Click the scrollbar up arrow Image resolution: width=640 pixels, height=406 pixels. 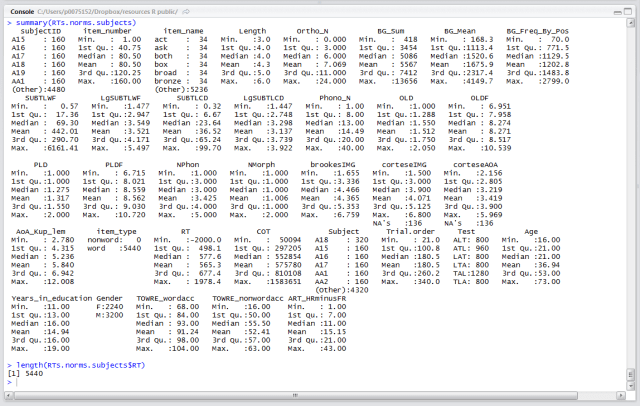click(632, 20)
